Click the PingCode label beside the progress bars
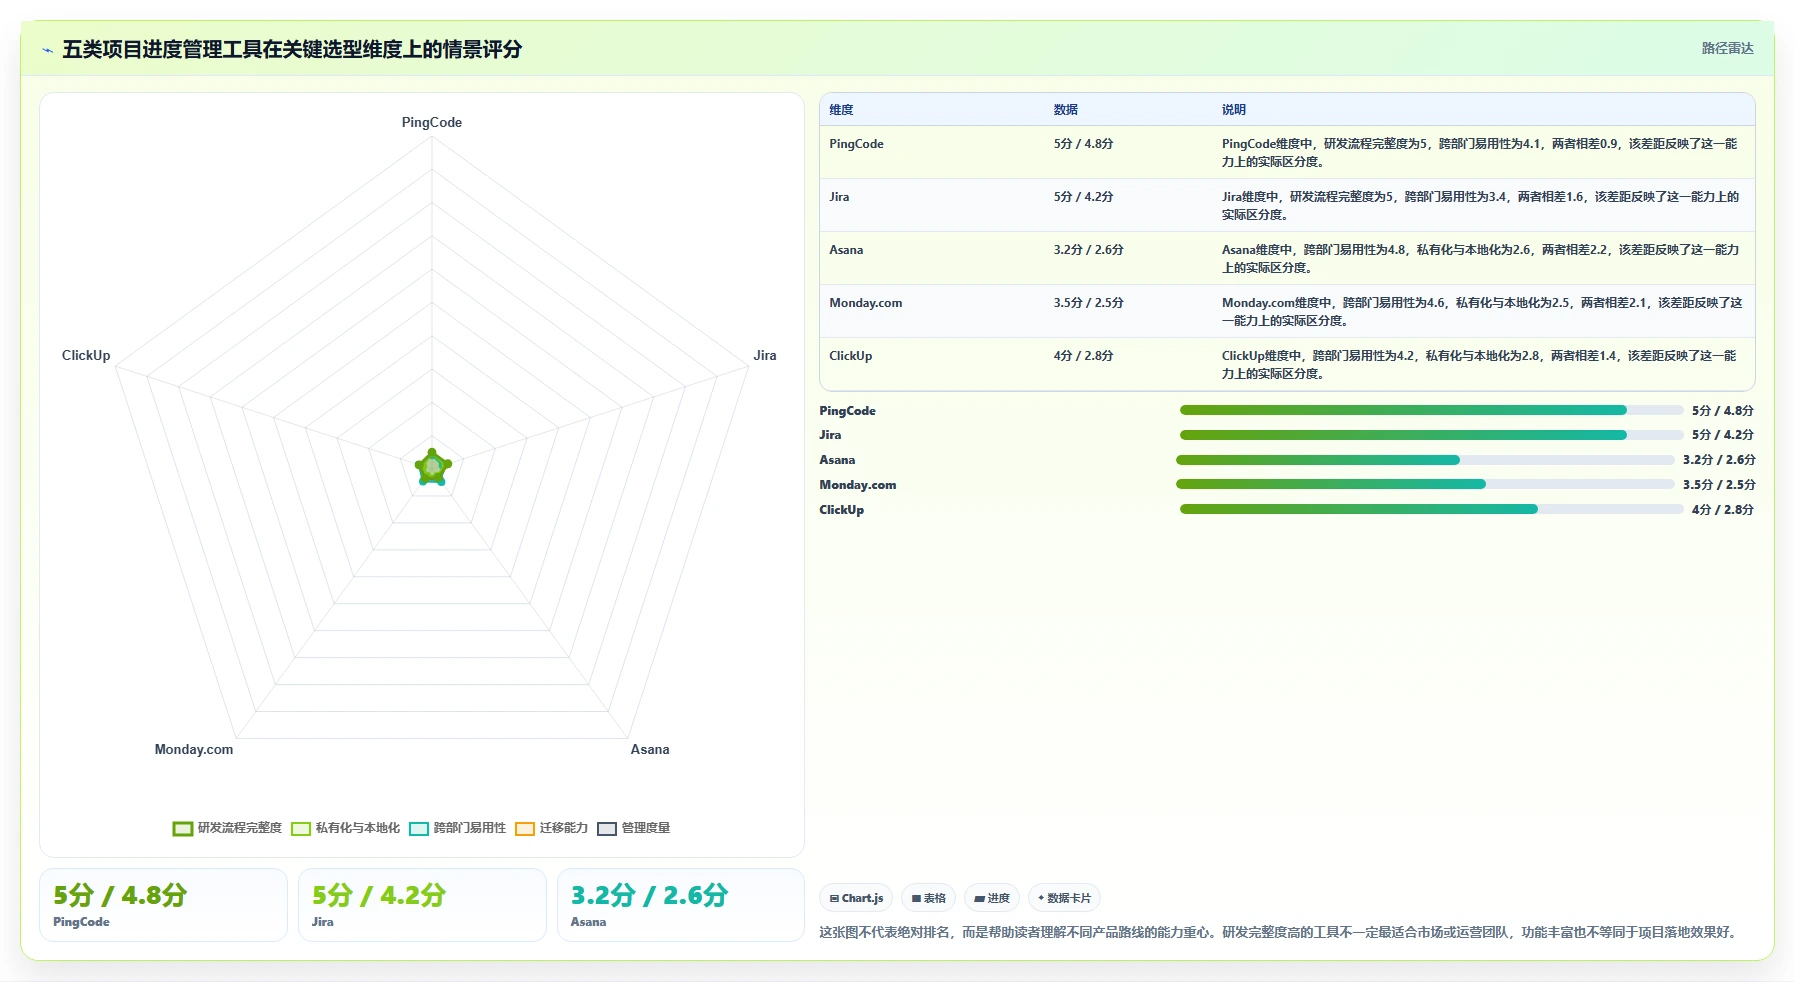Viewport: 1795px width, 982px height. 847,411
